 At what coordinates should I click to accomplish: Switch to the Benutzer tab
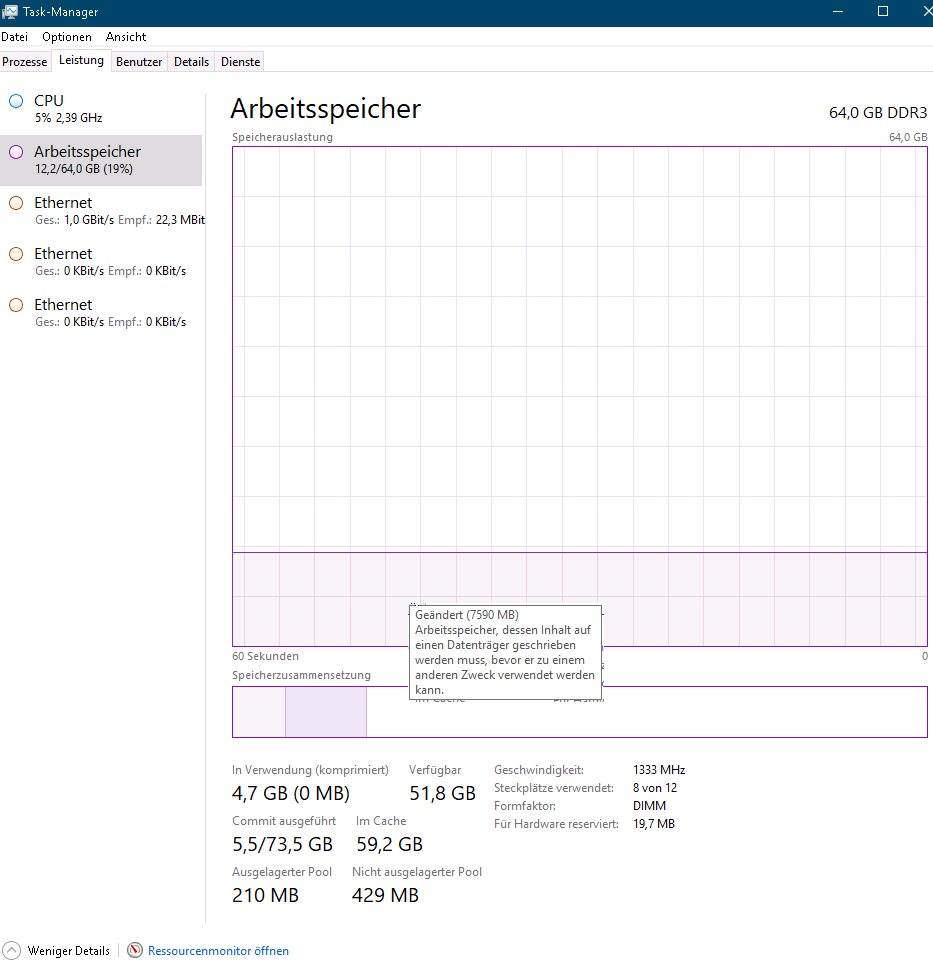click(139, 62)
